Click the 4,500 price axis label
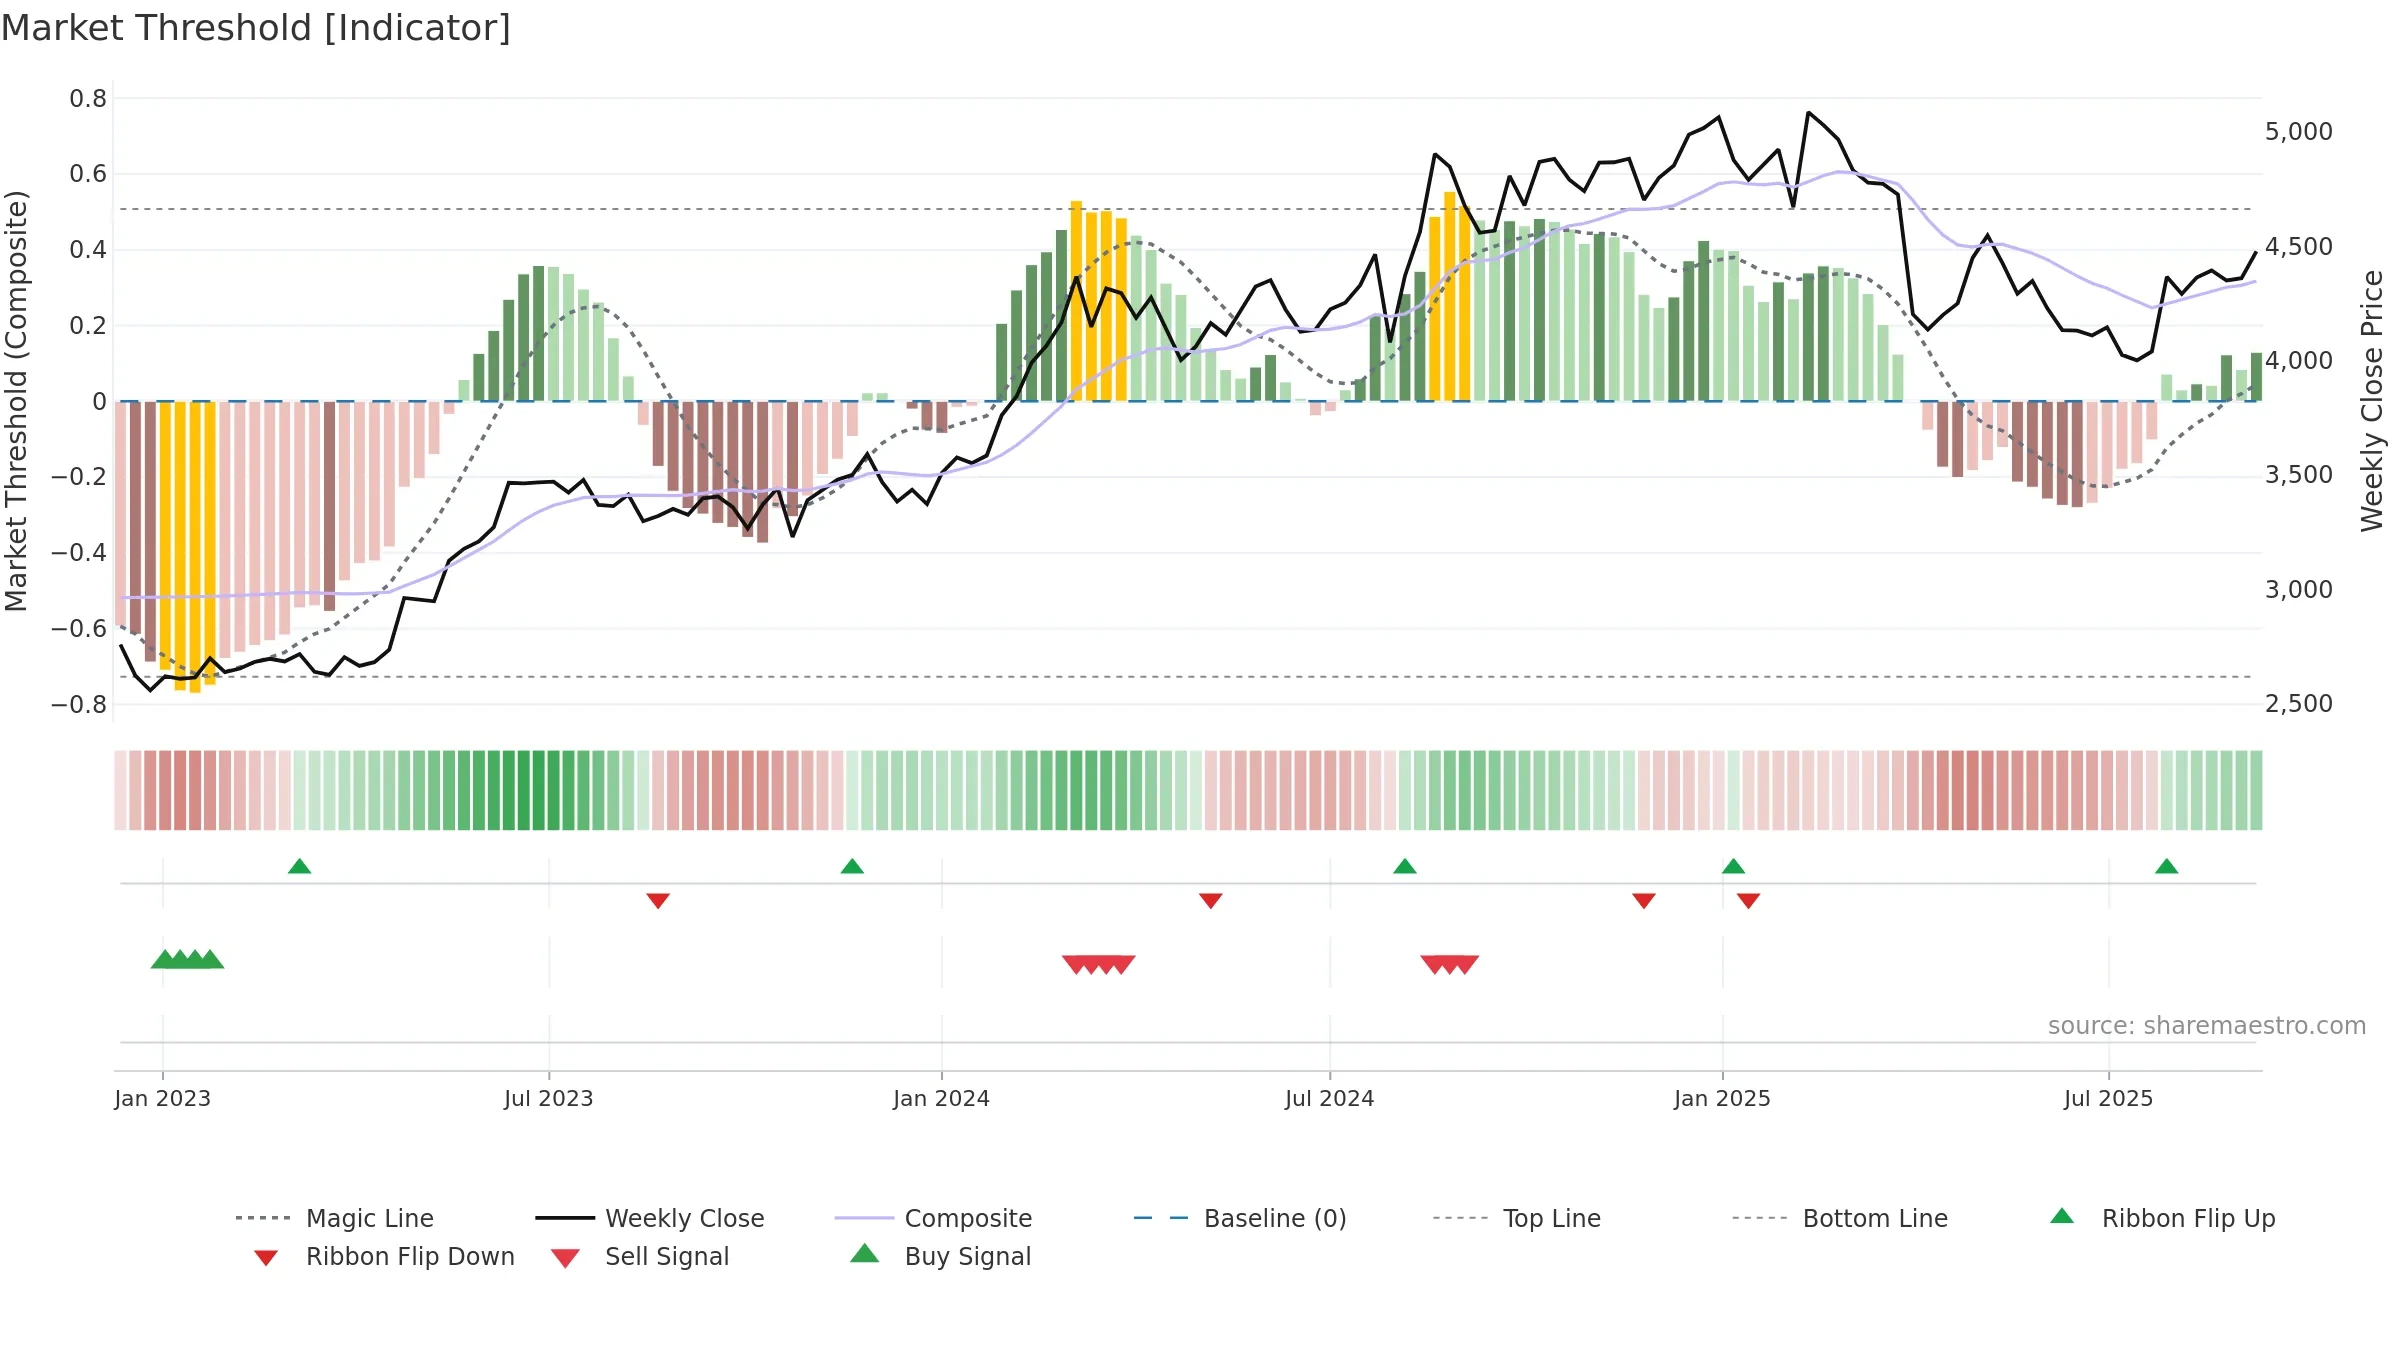2400x1350 pixels. click(2299, 247)
